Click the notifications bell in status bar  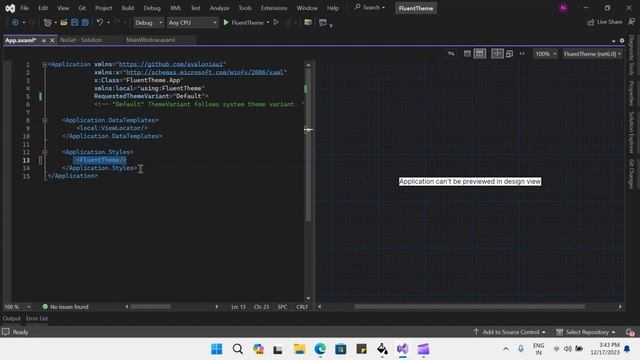tap(630, 332)
